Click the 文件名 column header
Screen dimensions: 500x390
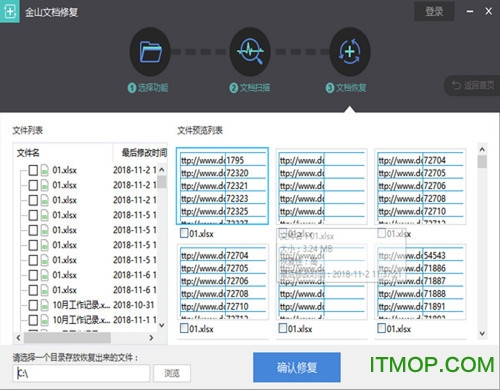[28, 153]
